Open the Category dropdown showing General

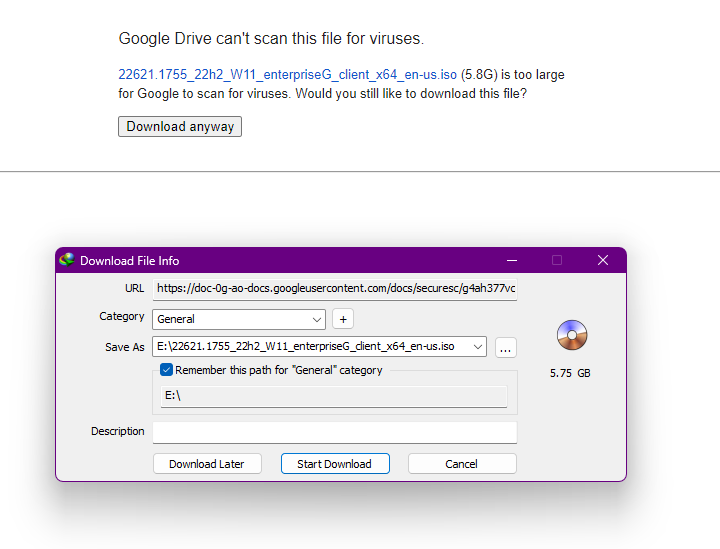coord(239,319)
